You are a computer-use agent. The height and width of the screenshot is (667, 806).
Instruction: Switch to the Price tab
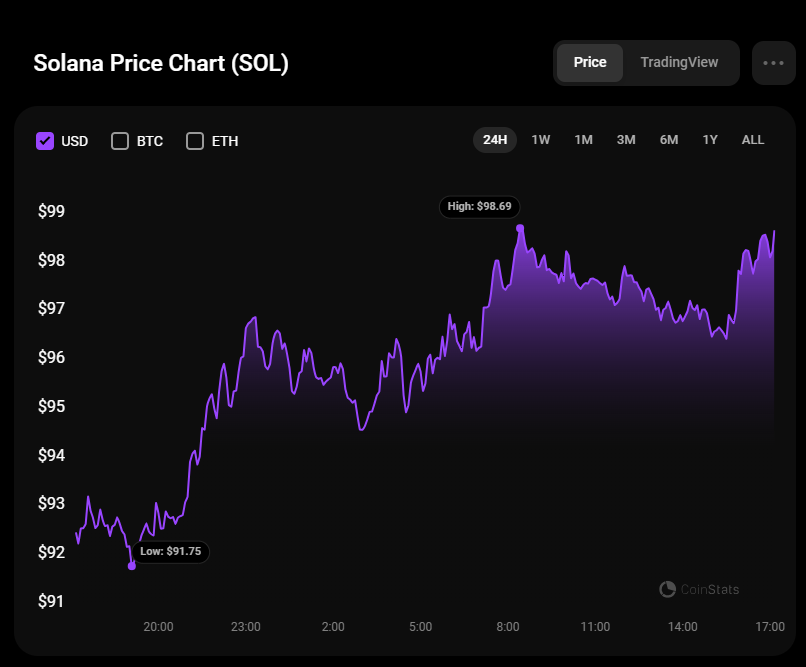pyautogui.click(x=590, y=62)
